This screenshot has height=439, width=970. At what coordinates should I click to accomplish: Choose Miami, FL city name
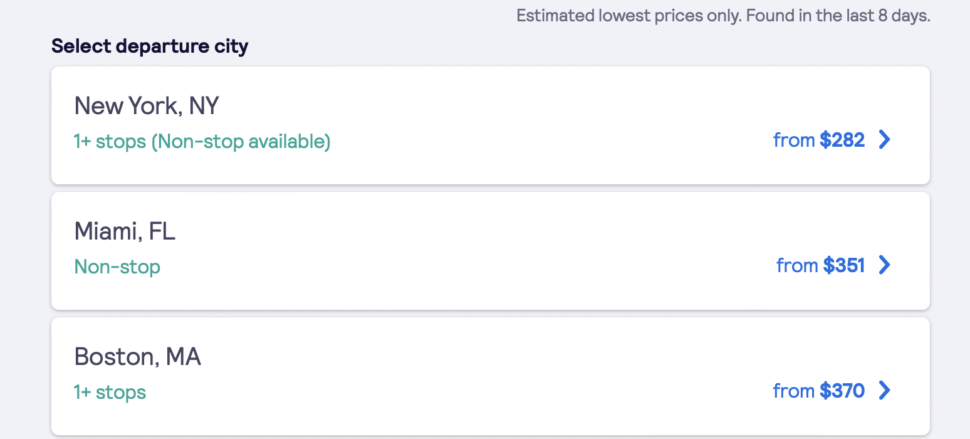tap(125, 232)
